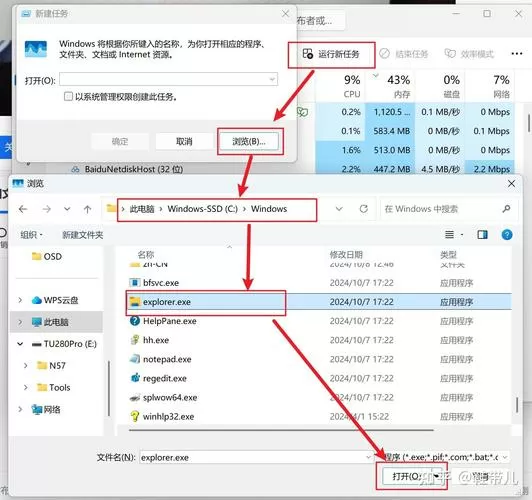Sort processes by the Network 7% column header
The height and width of the screenshot is (500, 532).
point(490,86)
